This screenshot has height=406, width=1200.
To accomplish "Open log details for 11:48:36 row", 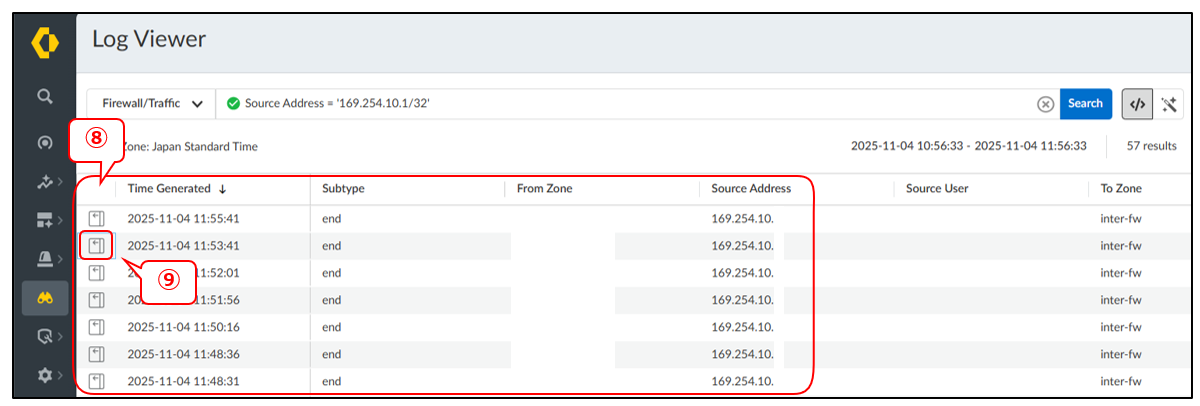I will point(96,354).
